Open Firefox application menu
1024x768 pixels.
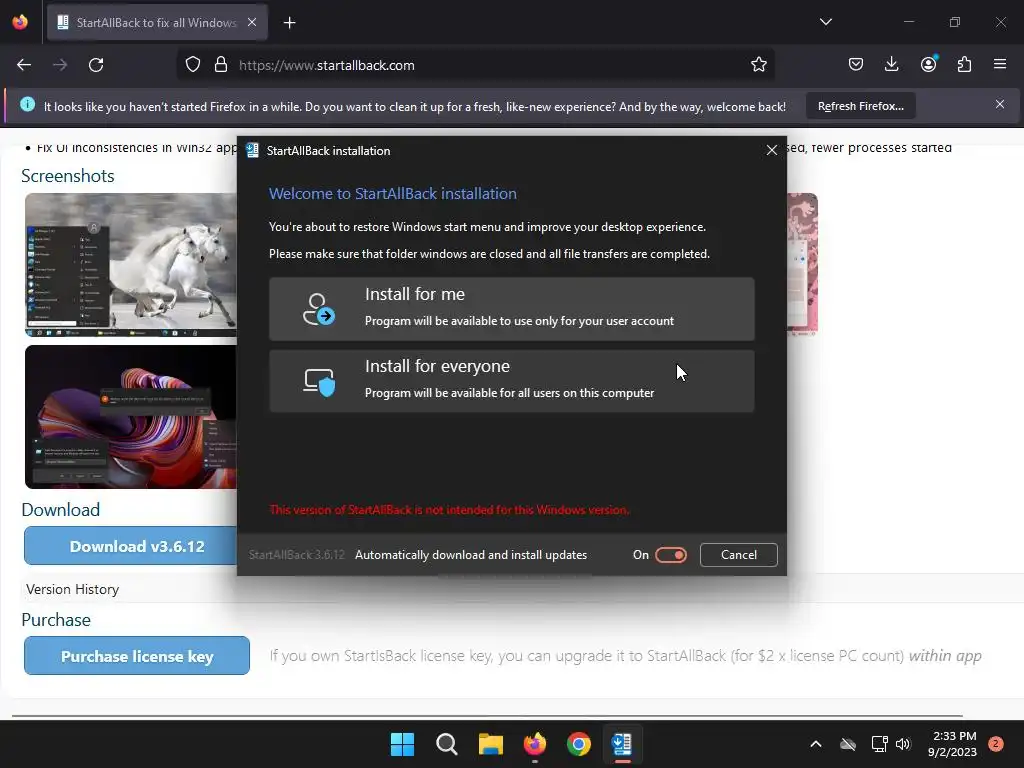pyautogui.click(x=1000, y=64)
